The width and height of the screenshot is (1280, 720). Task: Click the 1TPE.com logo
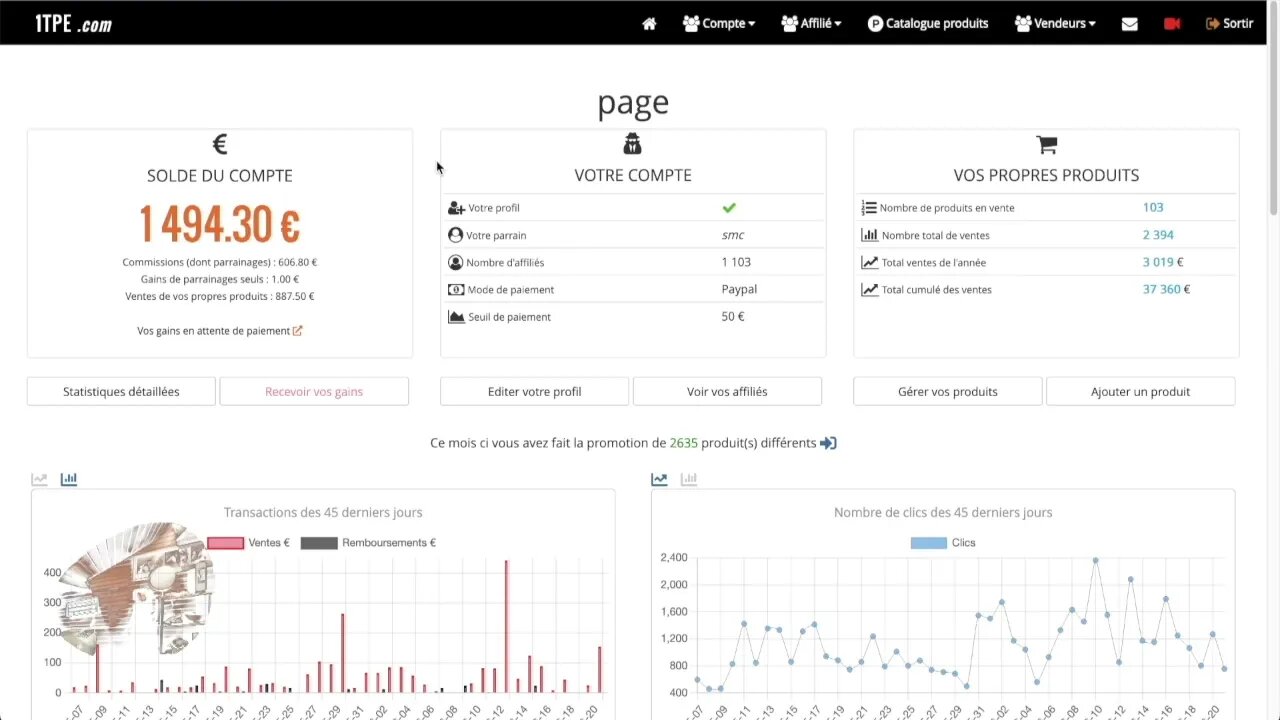coord(73,23)
